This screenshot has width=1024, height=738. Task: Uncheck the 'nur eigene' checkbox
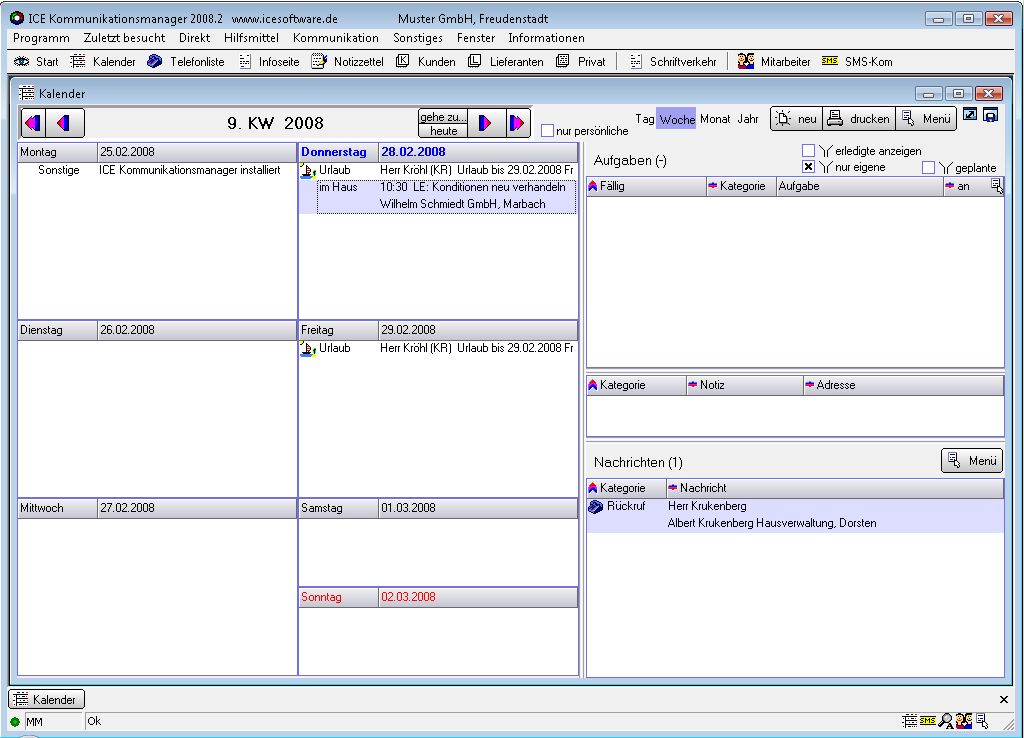[x=808, y=167]
